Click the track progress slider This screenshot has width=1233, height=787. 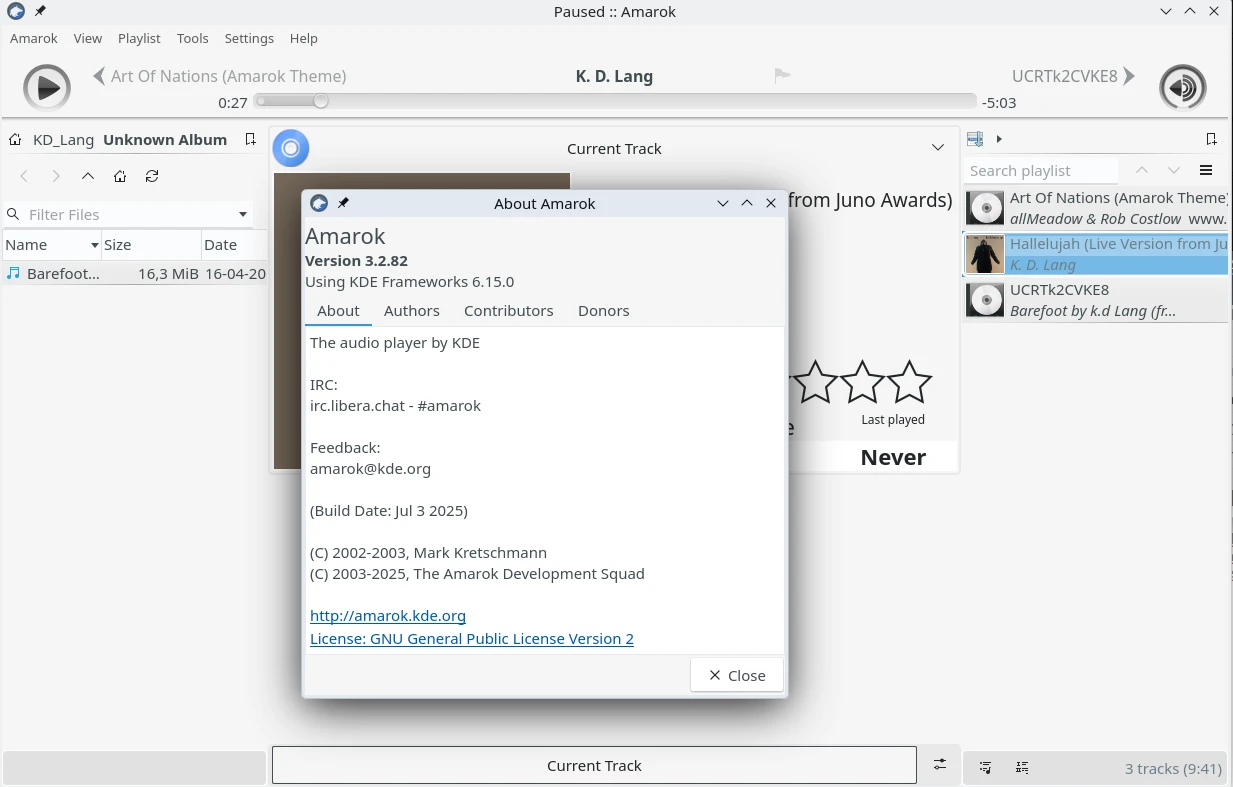pos(615,101)
